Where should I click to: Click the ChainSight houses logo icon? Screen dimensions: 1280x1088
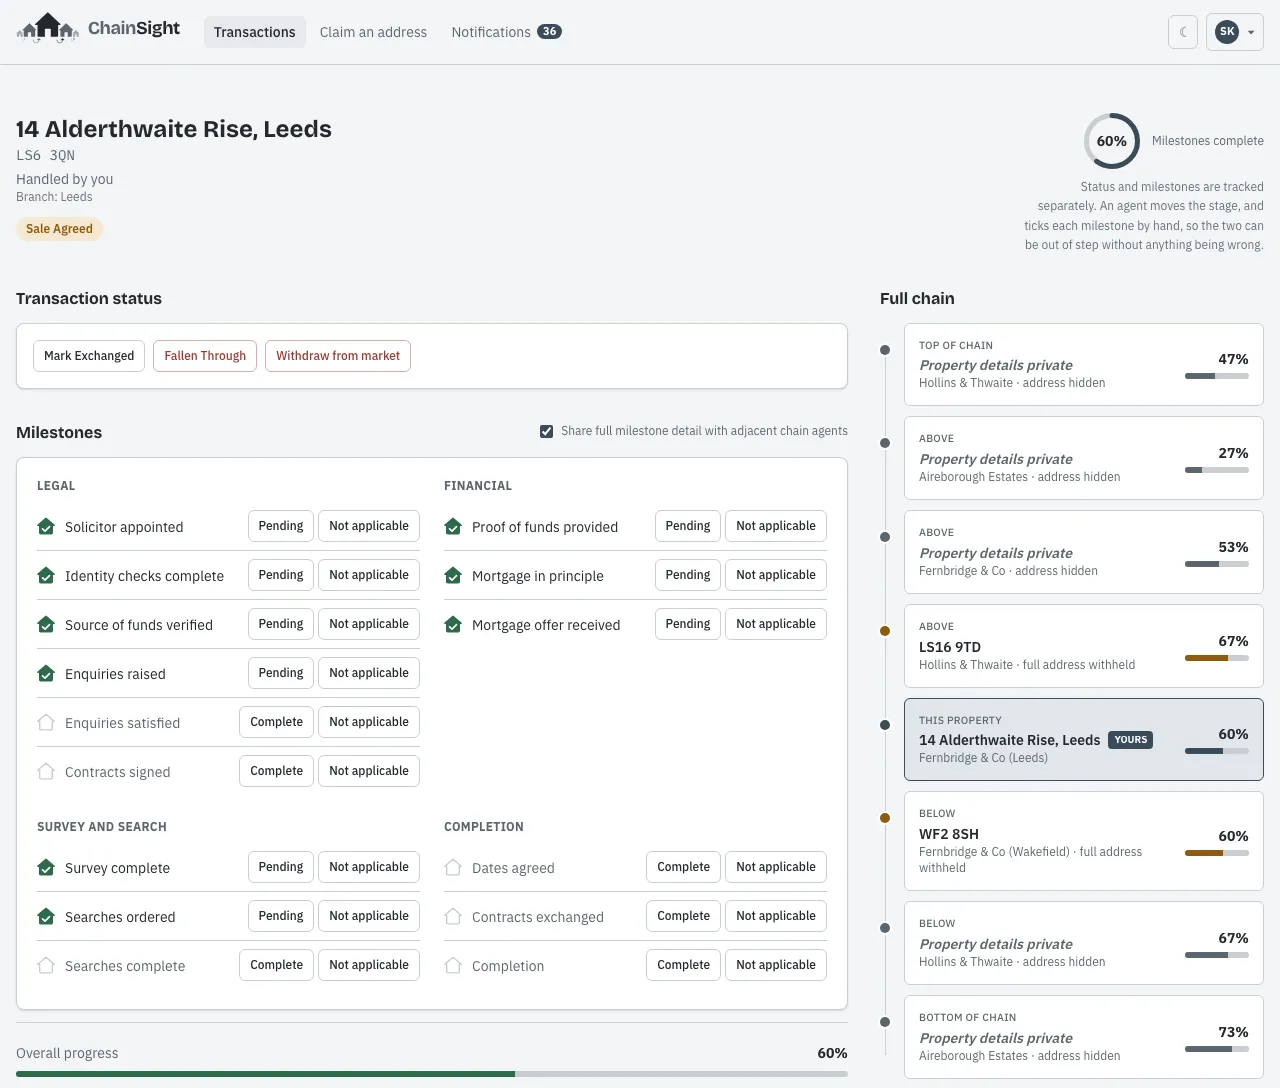point(48,29)
